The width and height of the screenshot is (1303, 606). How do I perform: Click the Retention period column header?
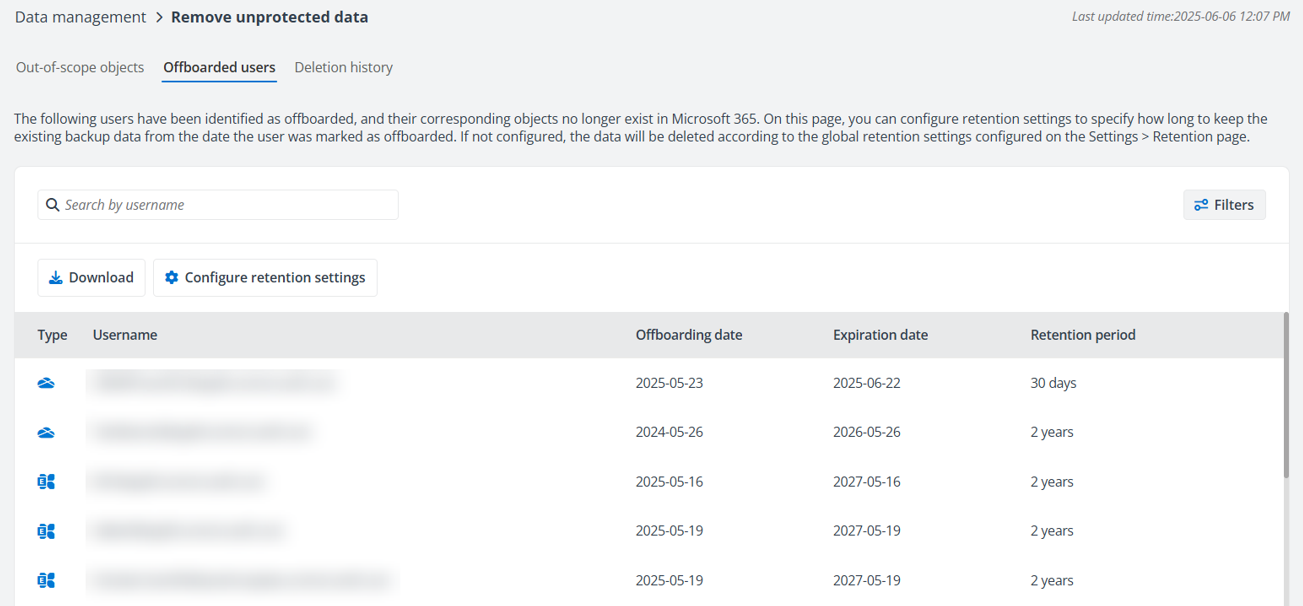pyautogui.click(x=1083, y=334)
